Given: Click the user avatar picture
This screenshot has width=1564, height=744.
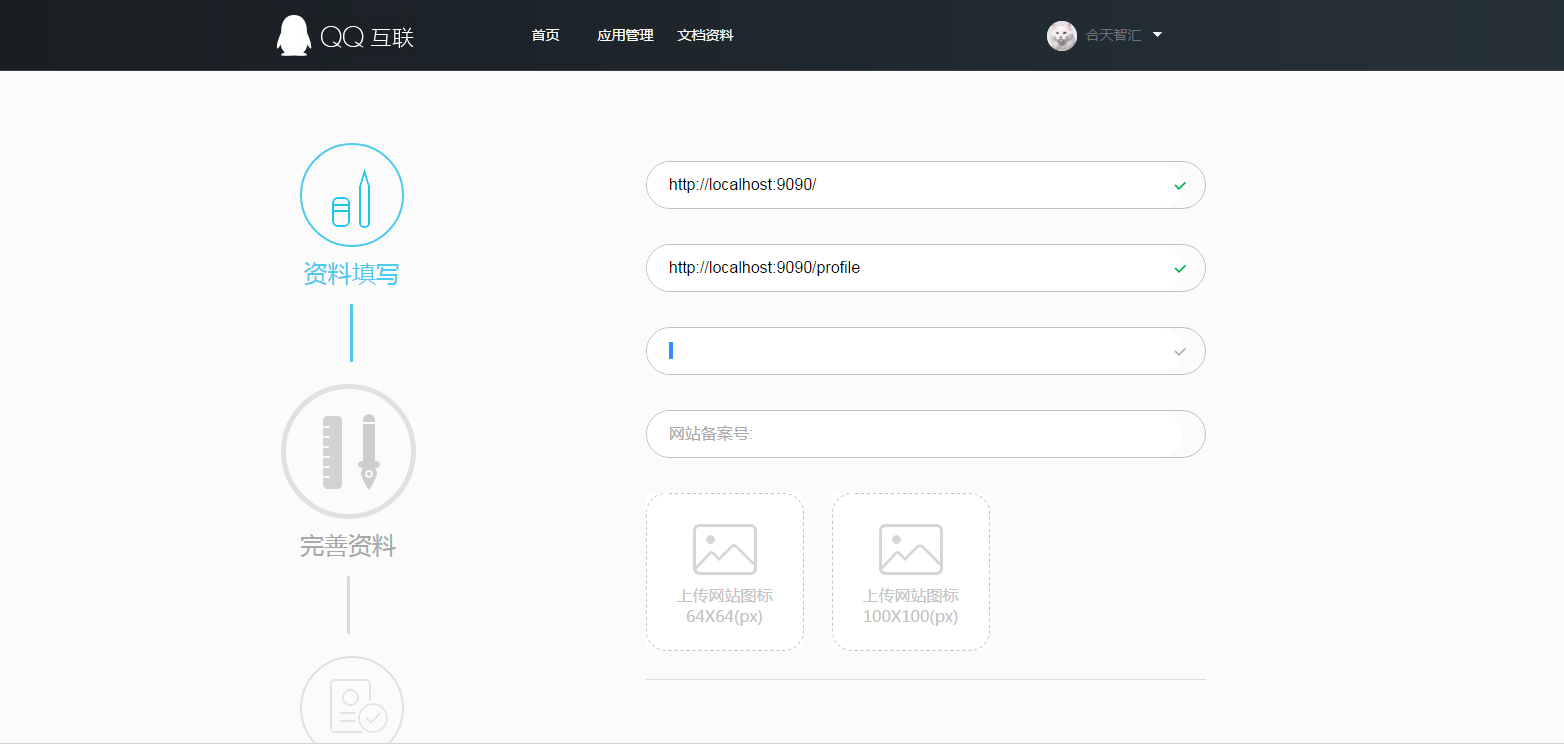Looking at the screenshot, I should [x=1061, y=36].
